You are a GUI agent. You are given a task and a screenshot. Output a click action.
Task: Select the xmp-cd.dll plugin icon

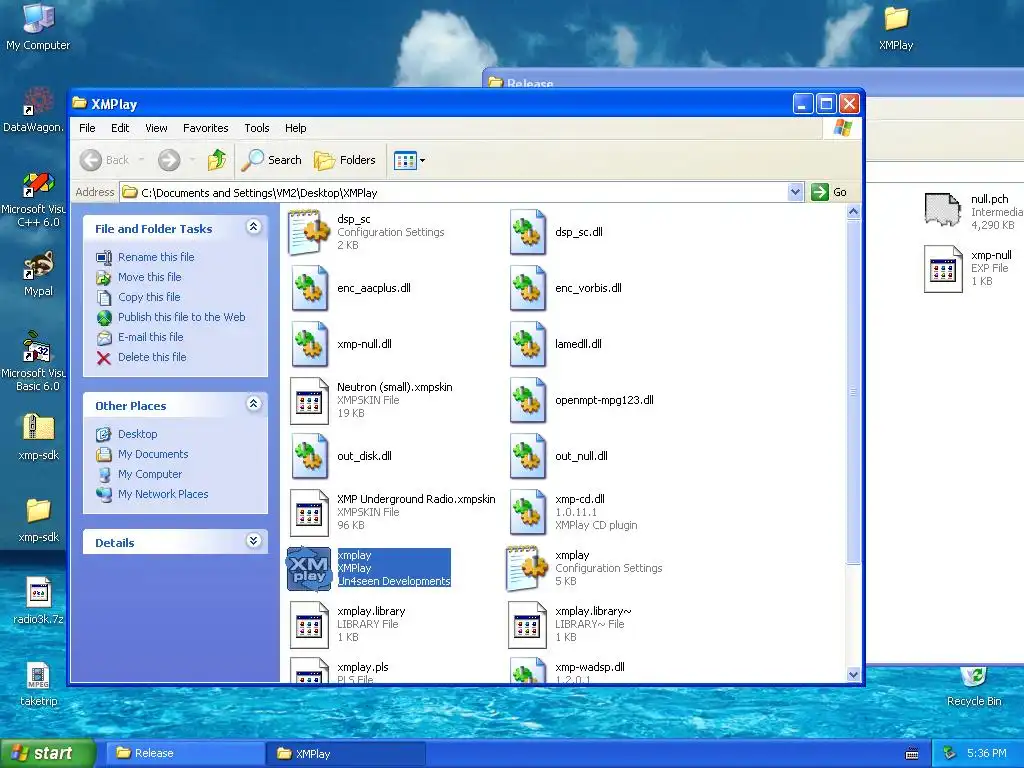coord(528,513)
